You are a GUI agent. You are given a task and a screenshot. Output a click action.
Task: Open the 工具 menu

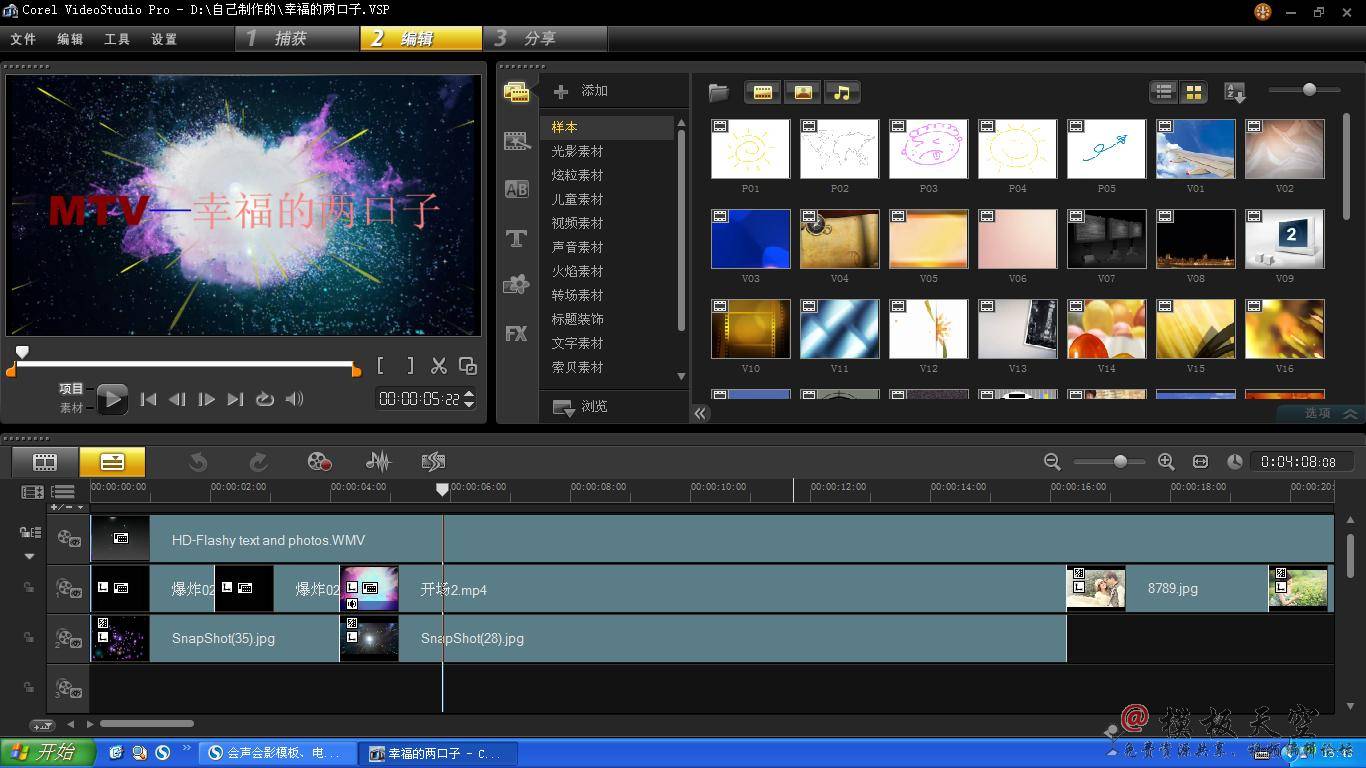click(117, 39)
